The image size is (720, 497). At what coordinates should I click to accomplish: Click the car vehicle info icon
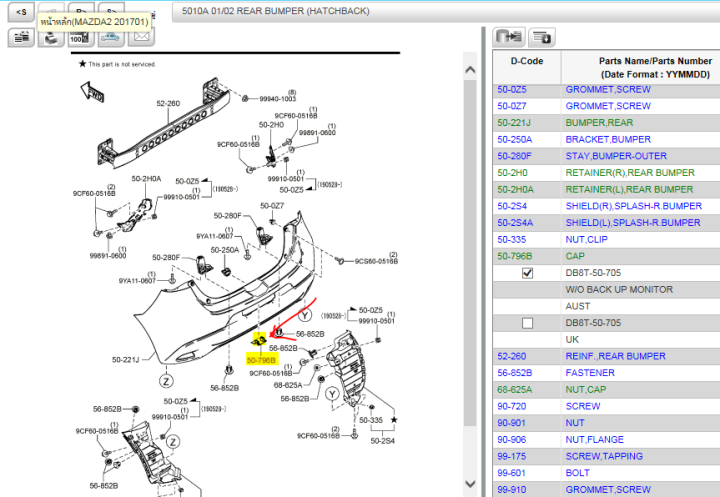click(111, 38)
